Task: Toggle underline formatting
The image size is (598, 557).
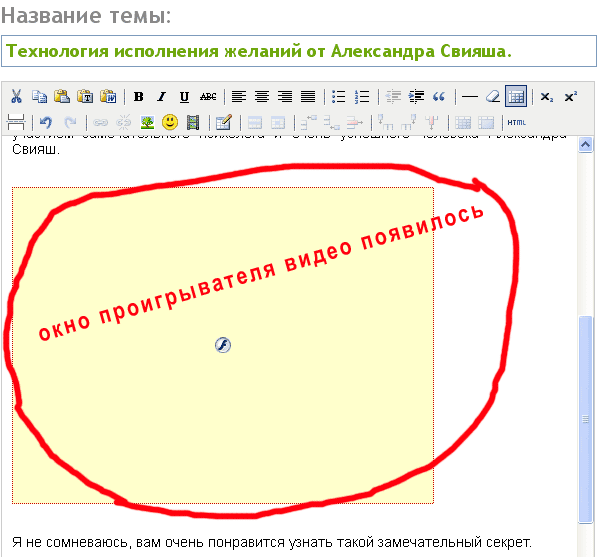Action: tap(185, 97)
